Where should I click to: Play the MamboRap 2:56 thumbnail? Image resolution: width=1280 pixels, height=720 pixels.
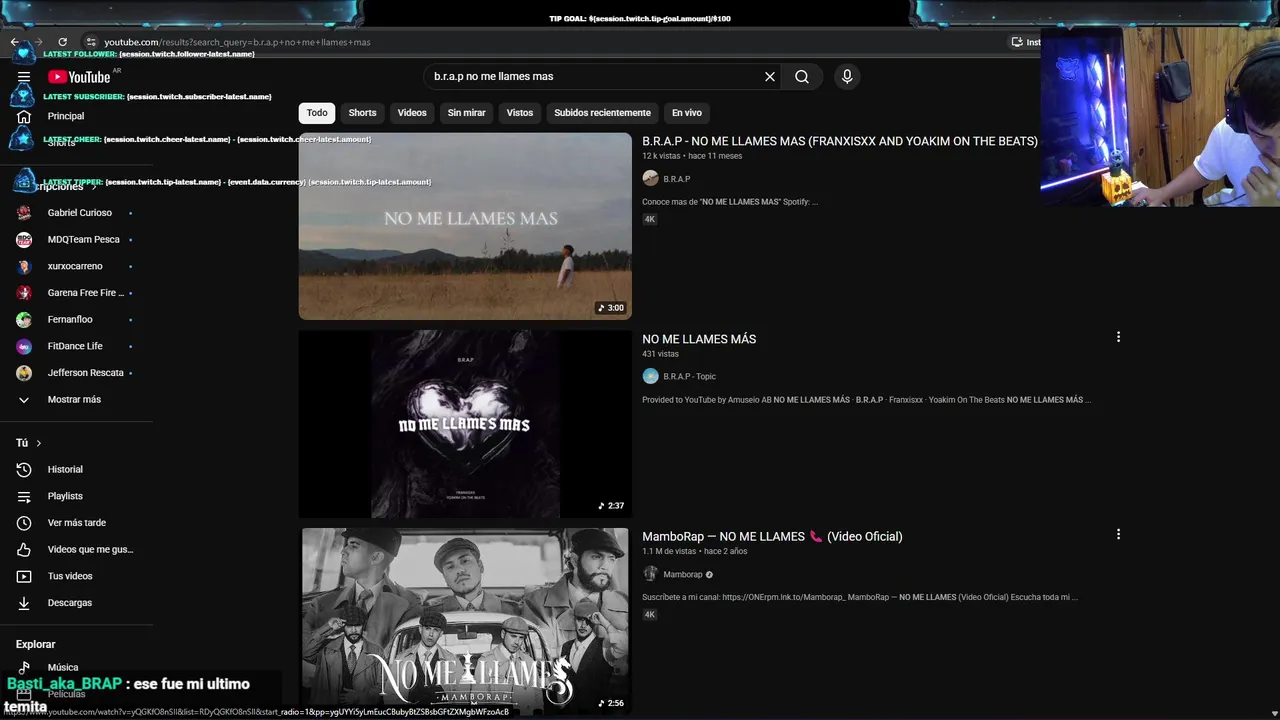coord(465,620)
